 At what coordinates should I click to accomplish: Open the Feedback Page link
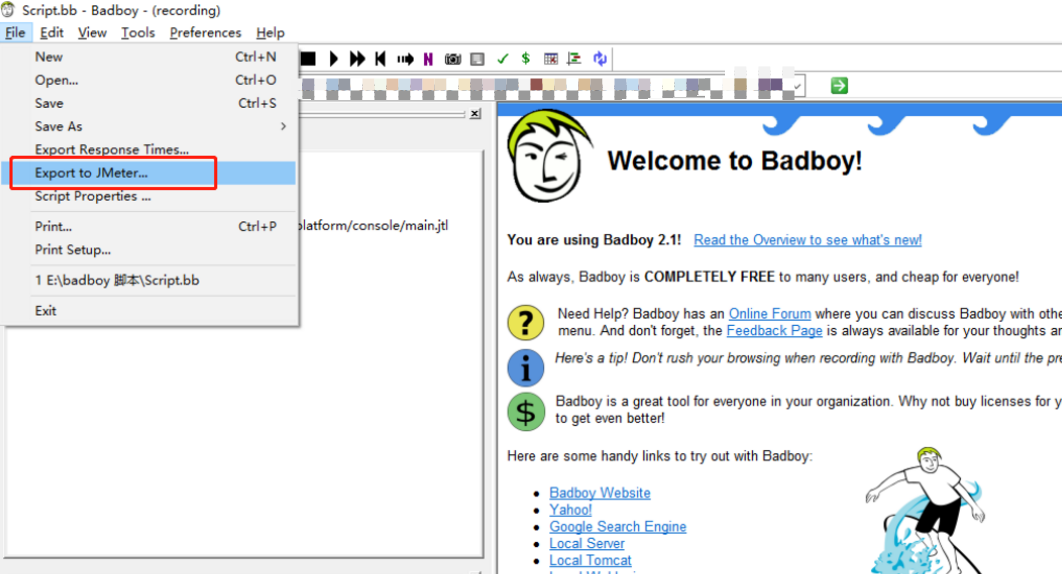(774, 331)
